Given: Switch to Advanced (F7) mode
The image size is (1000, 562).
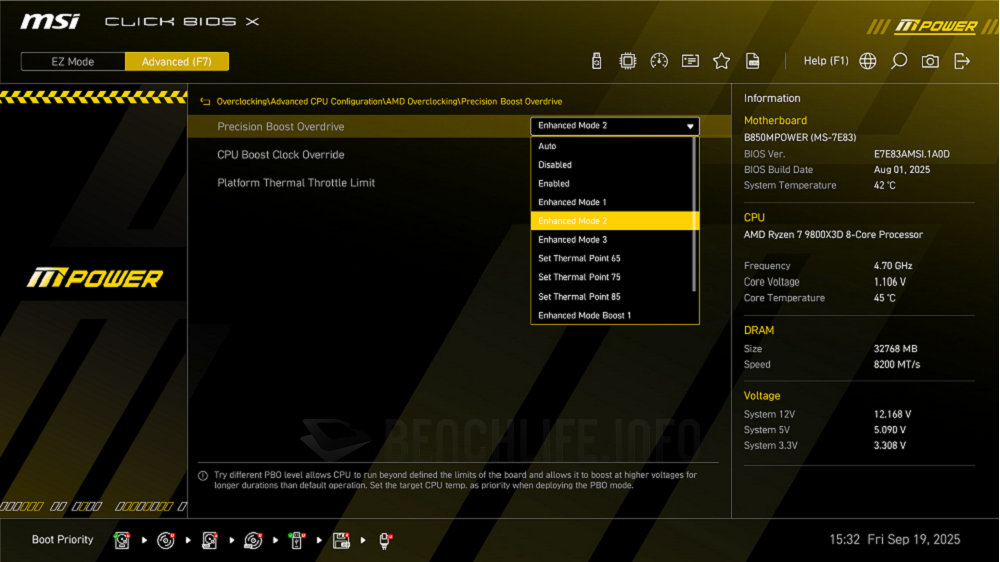Looking at the screenshot, I should click(177, 62).
